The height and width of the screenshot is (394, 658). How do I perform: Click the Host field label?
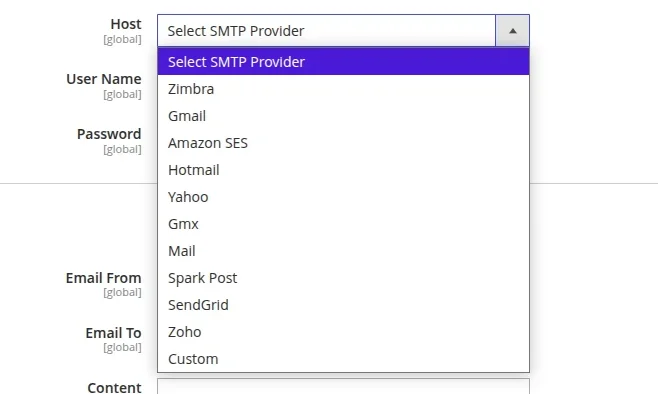click(x=126, y=24)
